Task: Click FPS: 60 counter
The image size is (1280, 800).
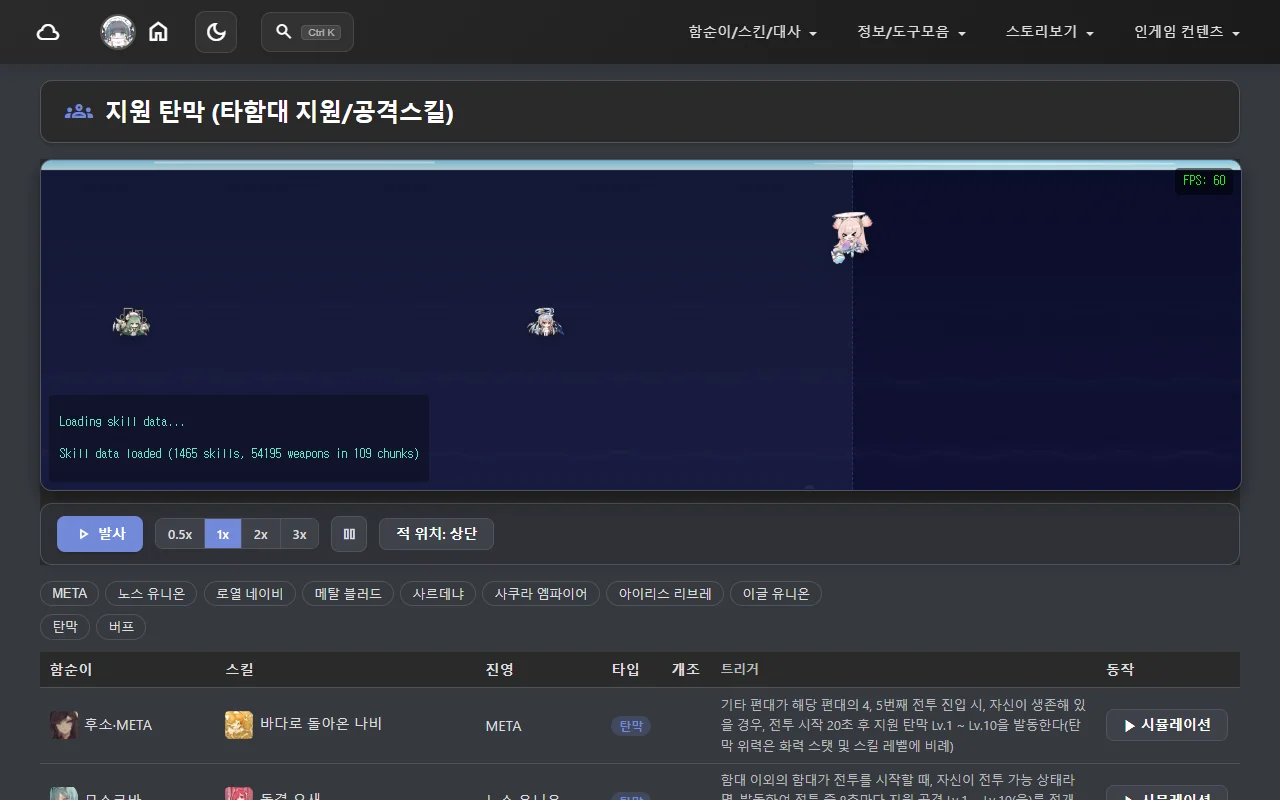Action: (1204, 181)
